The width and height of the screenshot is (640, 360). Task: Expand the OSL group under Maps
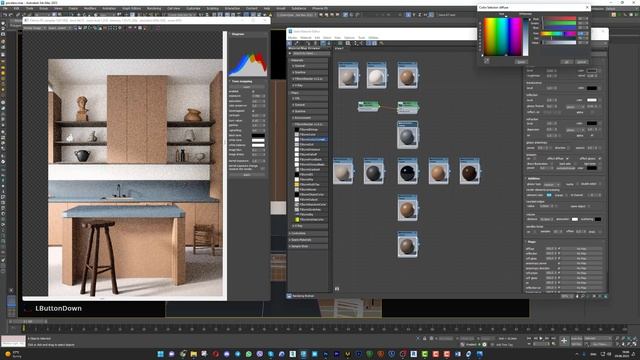tap(309, 98)
